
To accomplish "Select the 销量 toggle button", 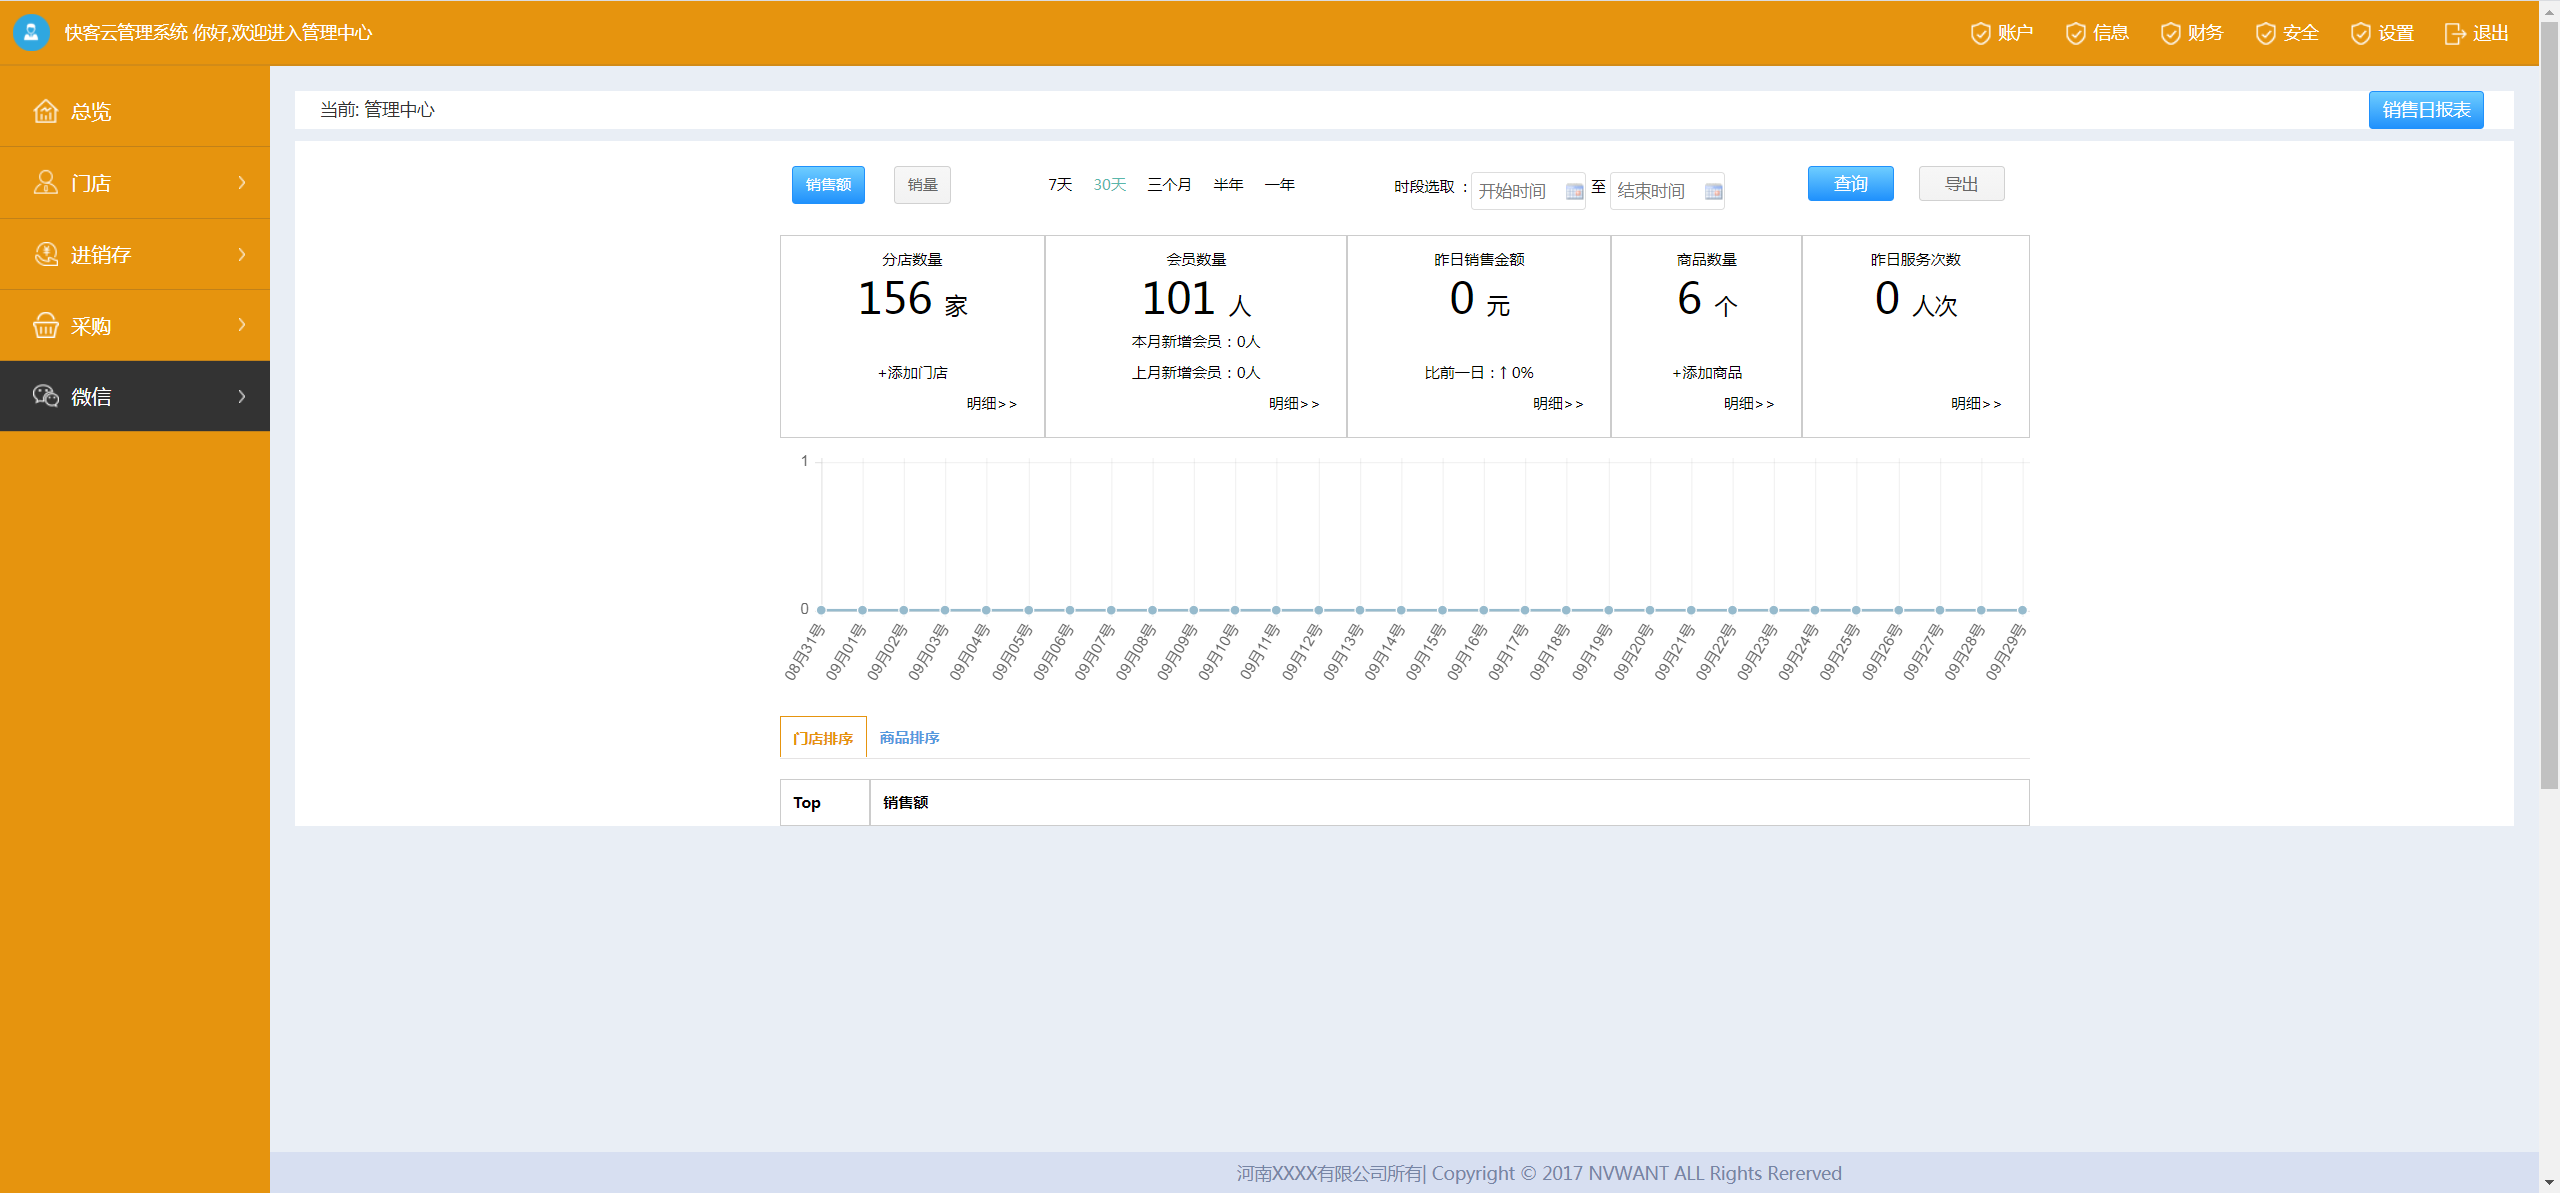I will (922, 185).
